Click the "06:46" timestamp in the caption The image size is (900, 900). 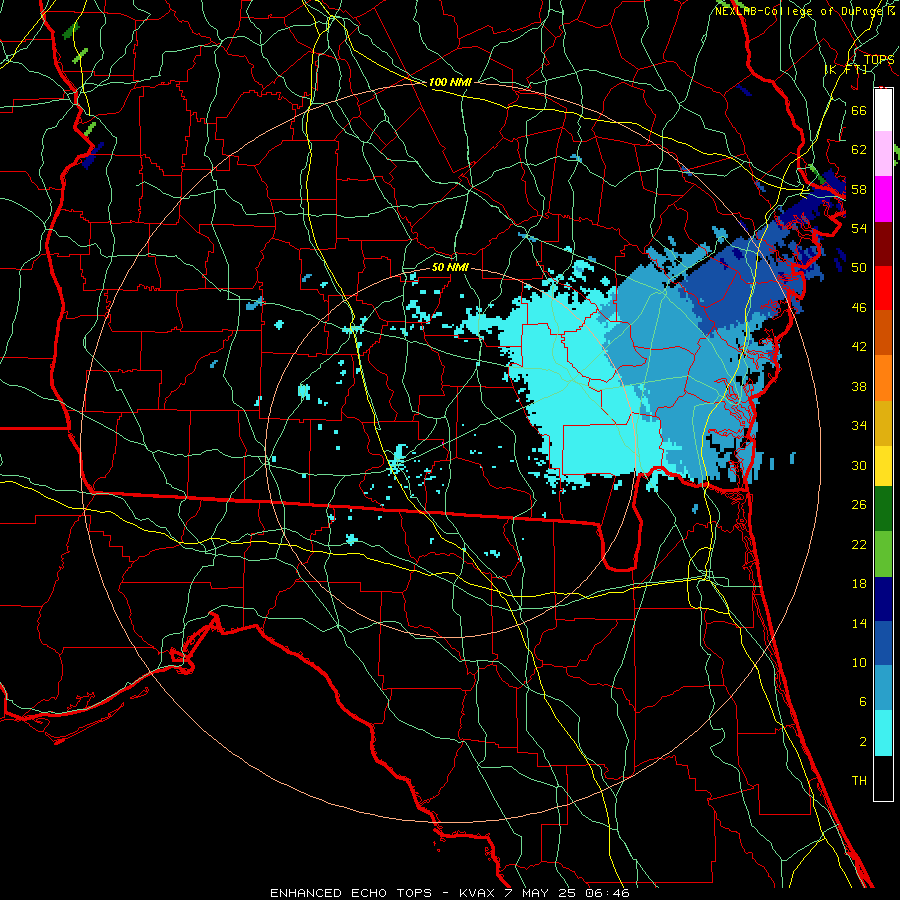coord(608,893)
